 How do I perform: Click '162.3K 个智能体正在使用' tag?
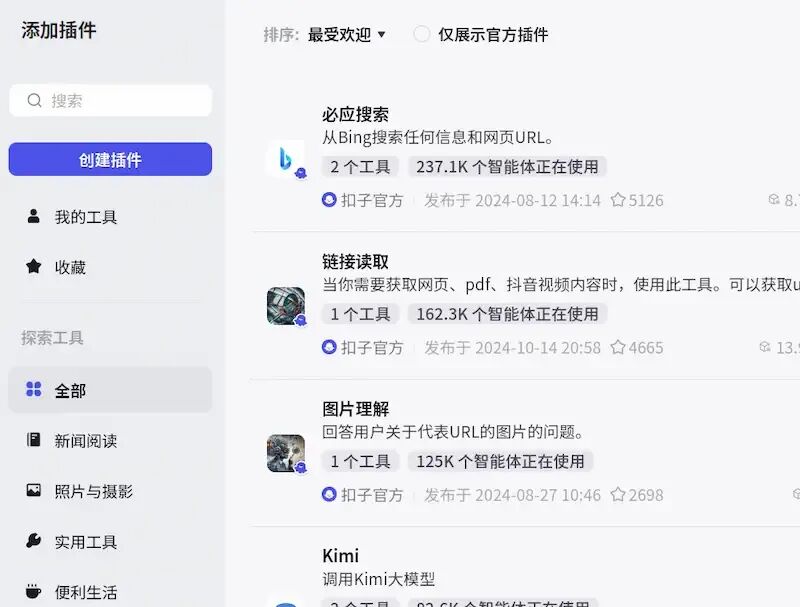click(x=507, y=314)
